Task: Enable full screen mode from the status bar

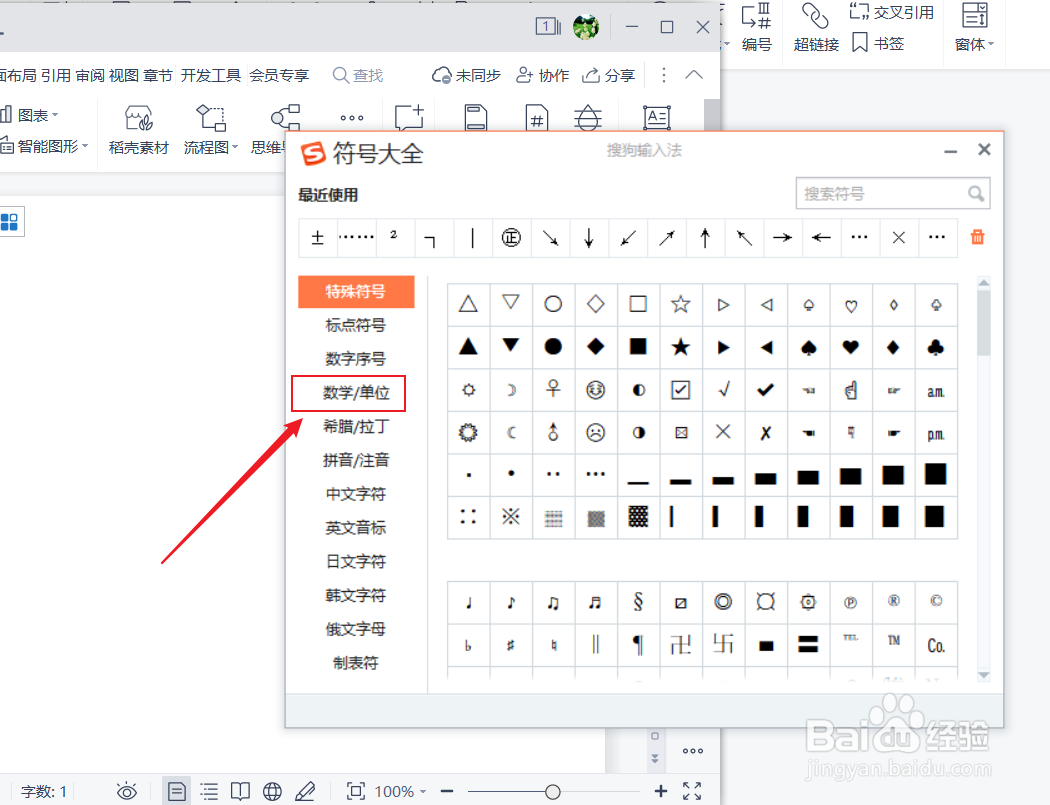Action: point(692,791)
